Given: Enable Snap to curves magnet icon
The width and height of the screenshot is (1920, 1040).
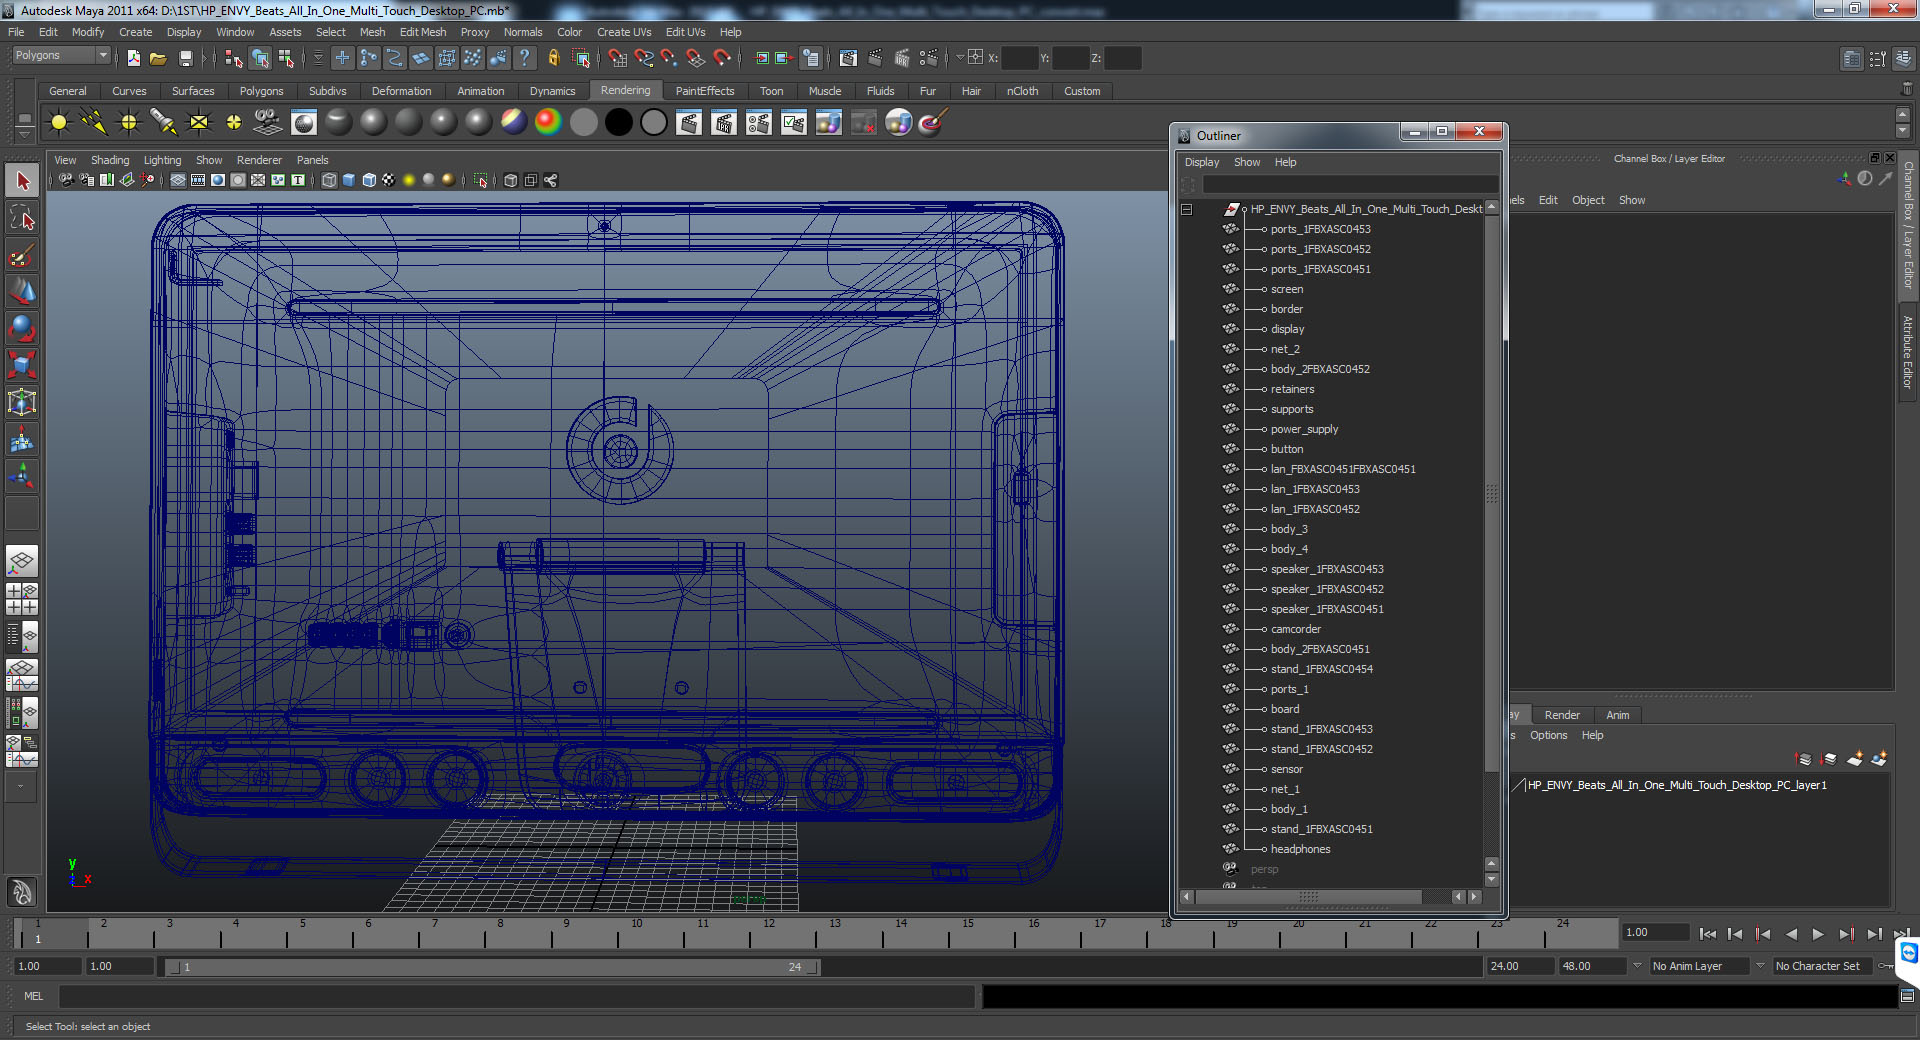Looking at the screenshot, I should coord(643,58).
